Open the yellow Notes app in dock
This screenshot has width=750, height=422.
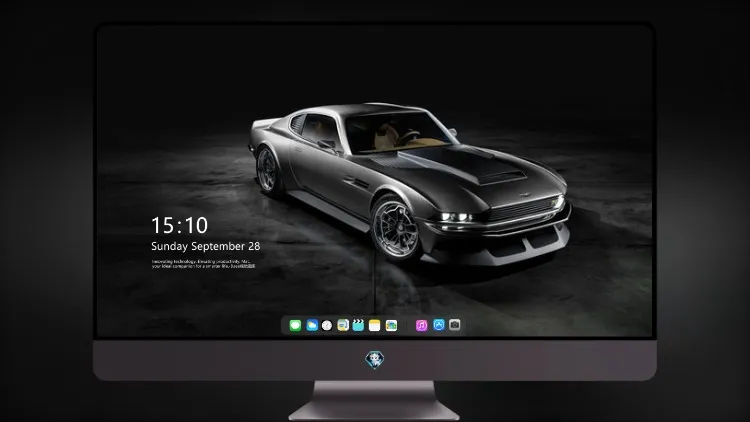(375, 325)
